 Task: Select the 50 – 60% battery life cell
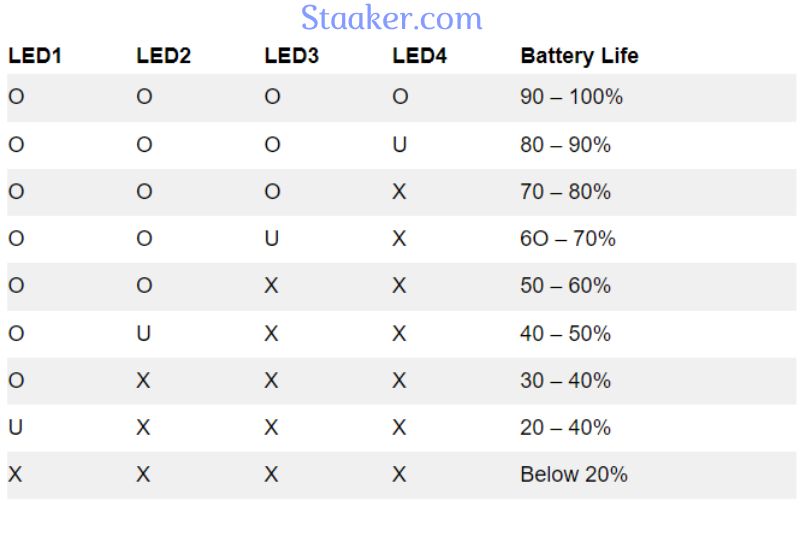(565, 285)
